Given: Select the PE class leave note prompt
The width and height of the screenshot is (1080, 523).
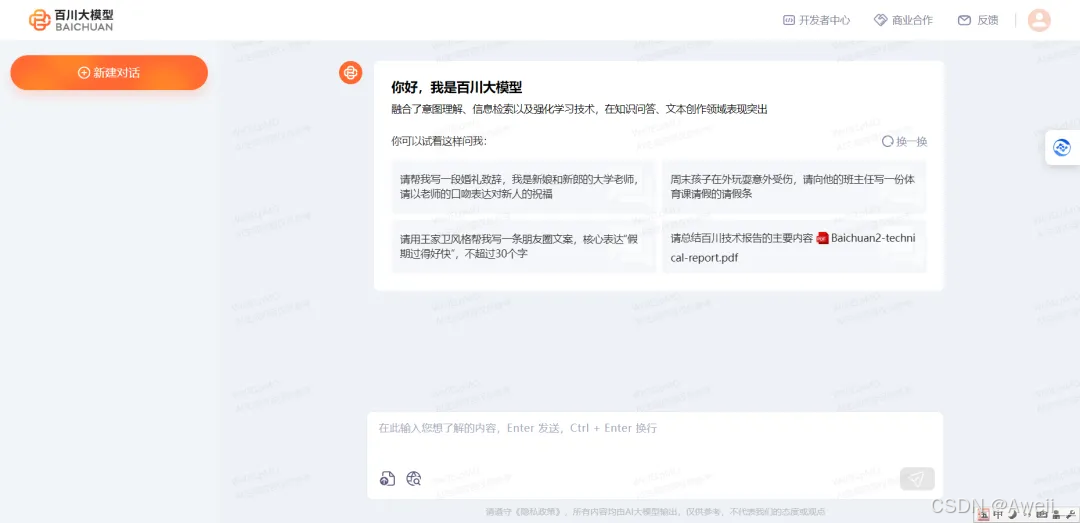Looking at the screenshot, I should click(x=793, y=187).
